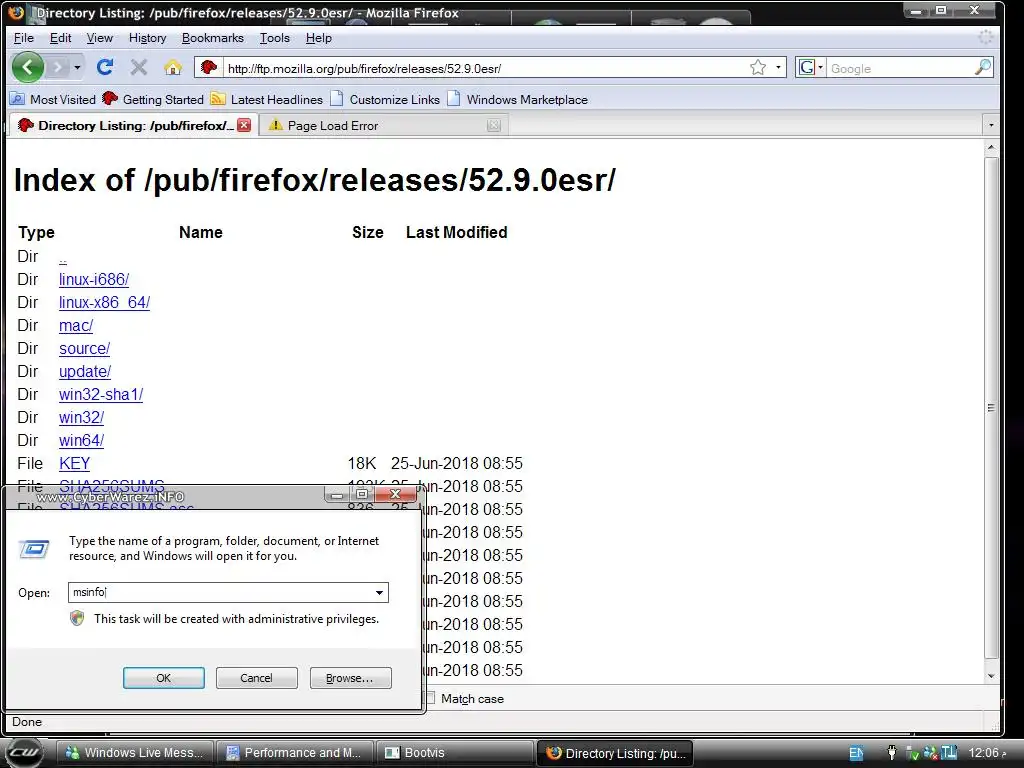
Task: Open the View menu
Action: pyautogui.click(x=99, y=38)
